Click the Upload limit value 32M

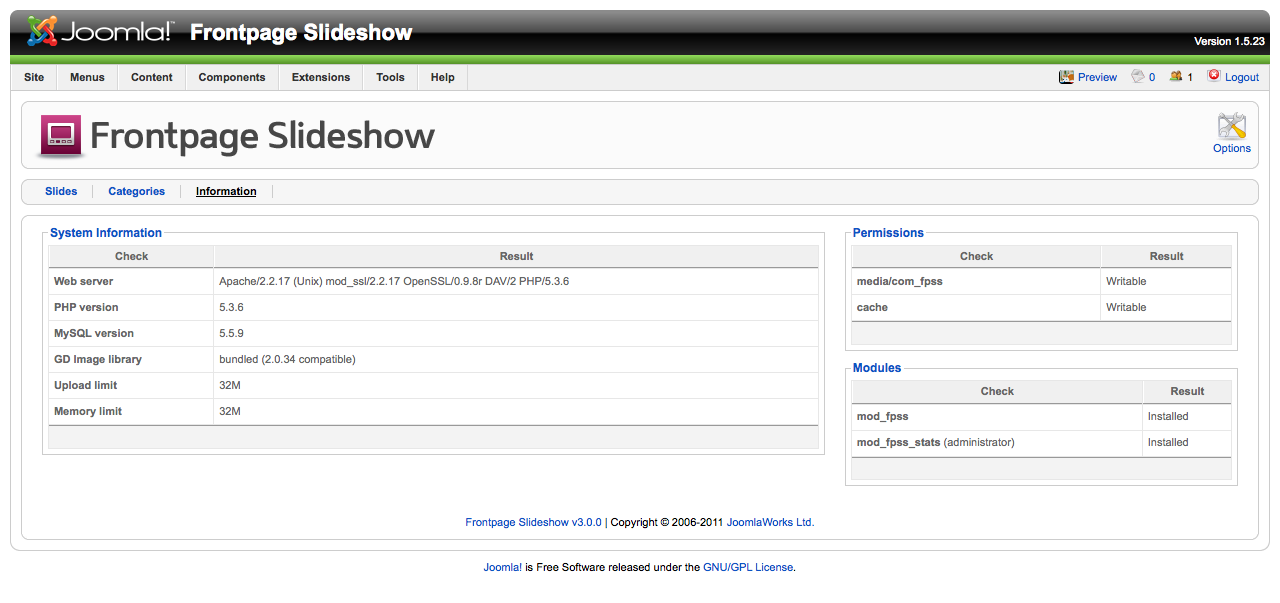coord(230,385)
